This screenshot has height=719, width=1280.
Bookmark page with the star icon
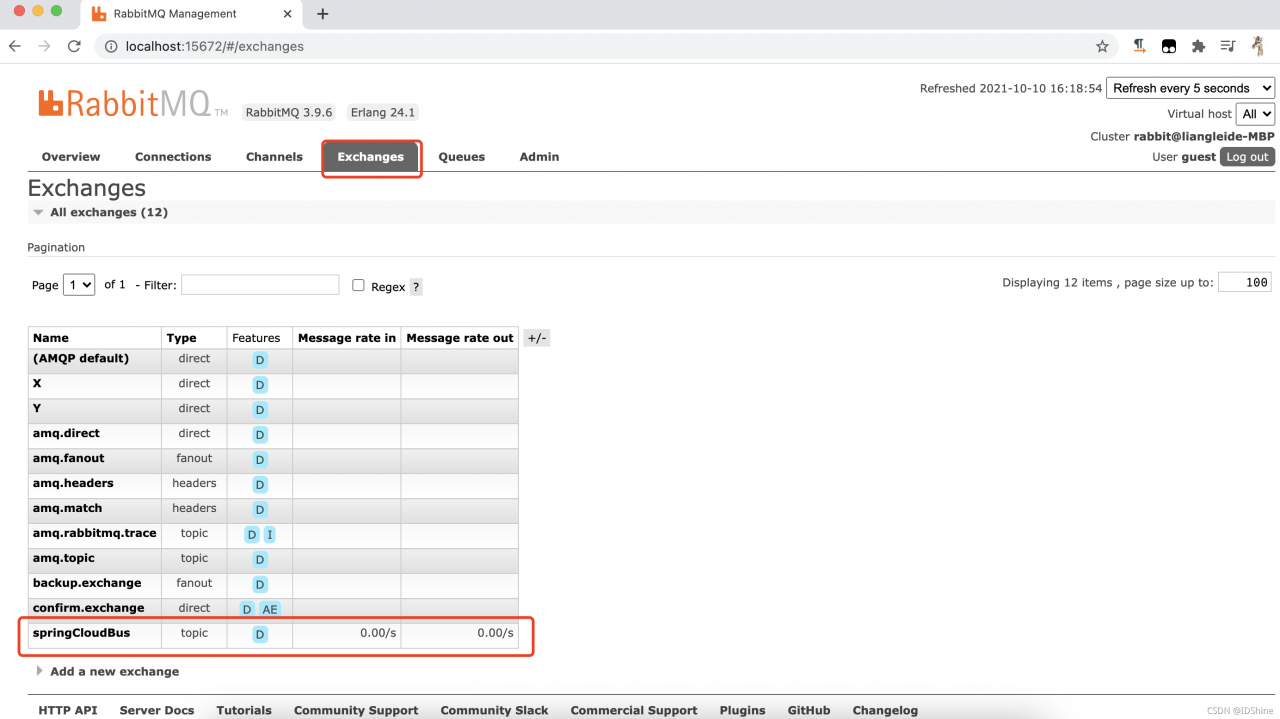coord(1102,46)
